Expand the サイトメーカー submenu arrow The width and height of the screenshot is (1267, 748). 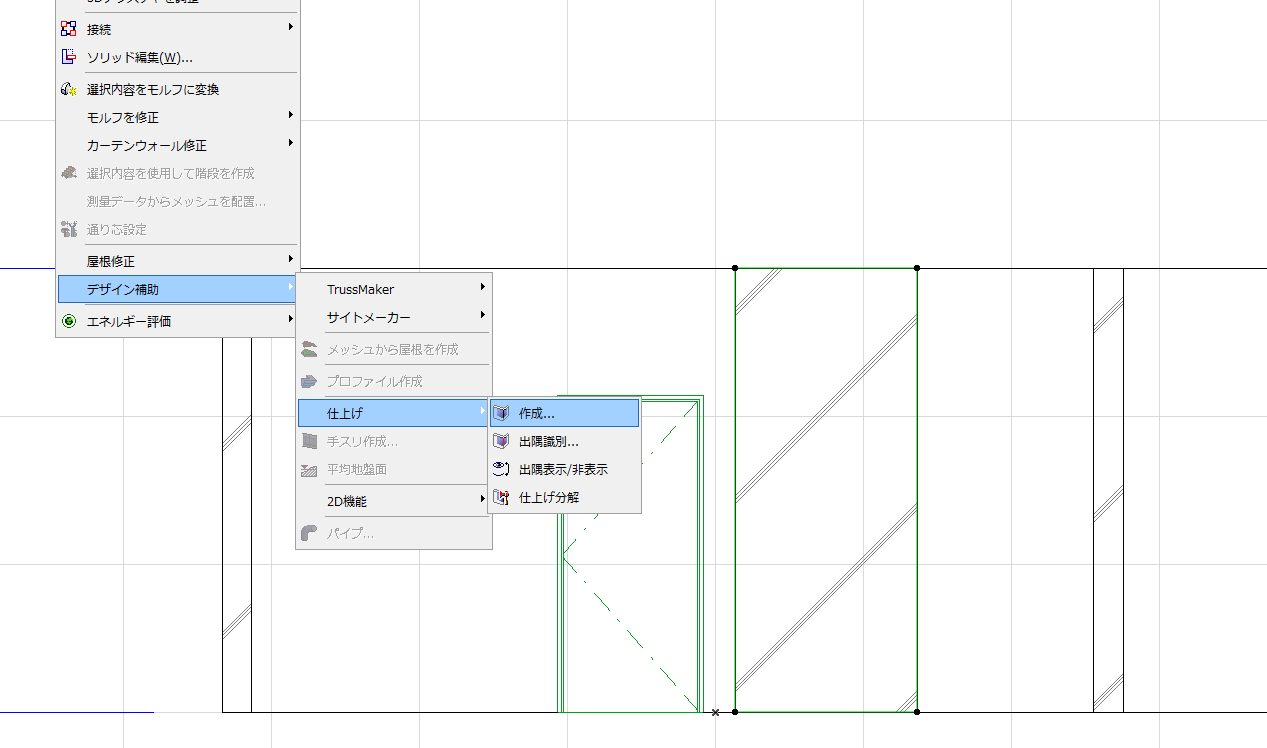pyautogui.click(x=482, y=315)
